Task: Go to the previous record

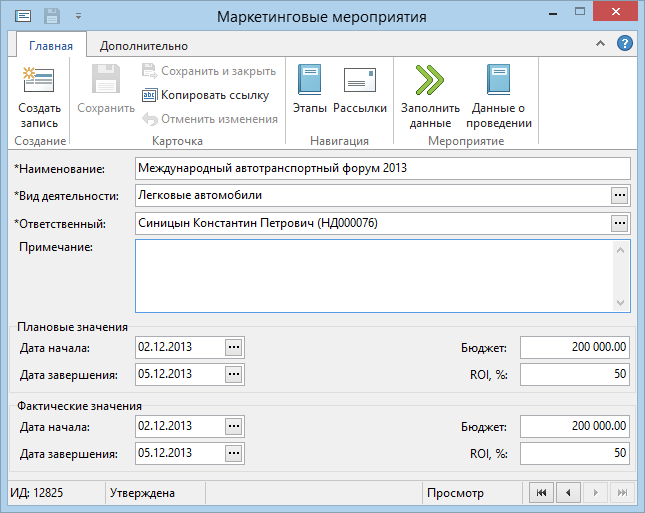Action: 568,493
